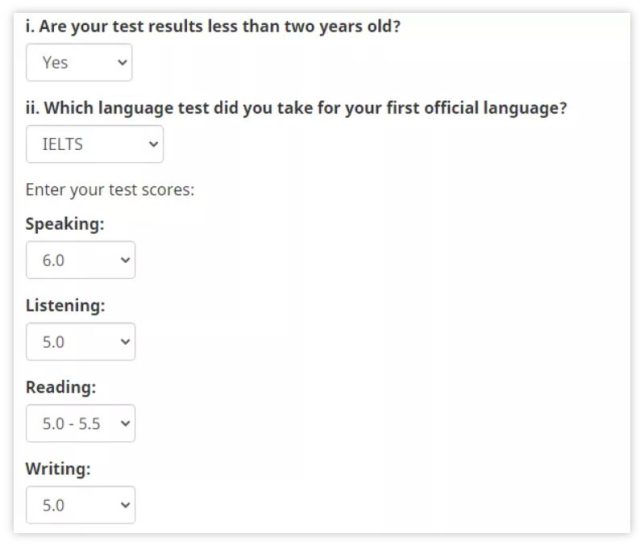This screenshot has height=546, width=640.
Task: Click the chevron arrow in the Listening dropdown
Action: pyautogui.click(x=124, y=342)
